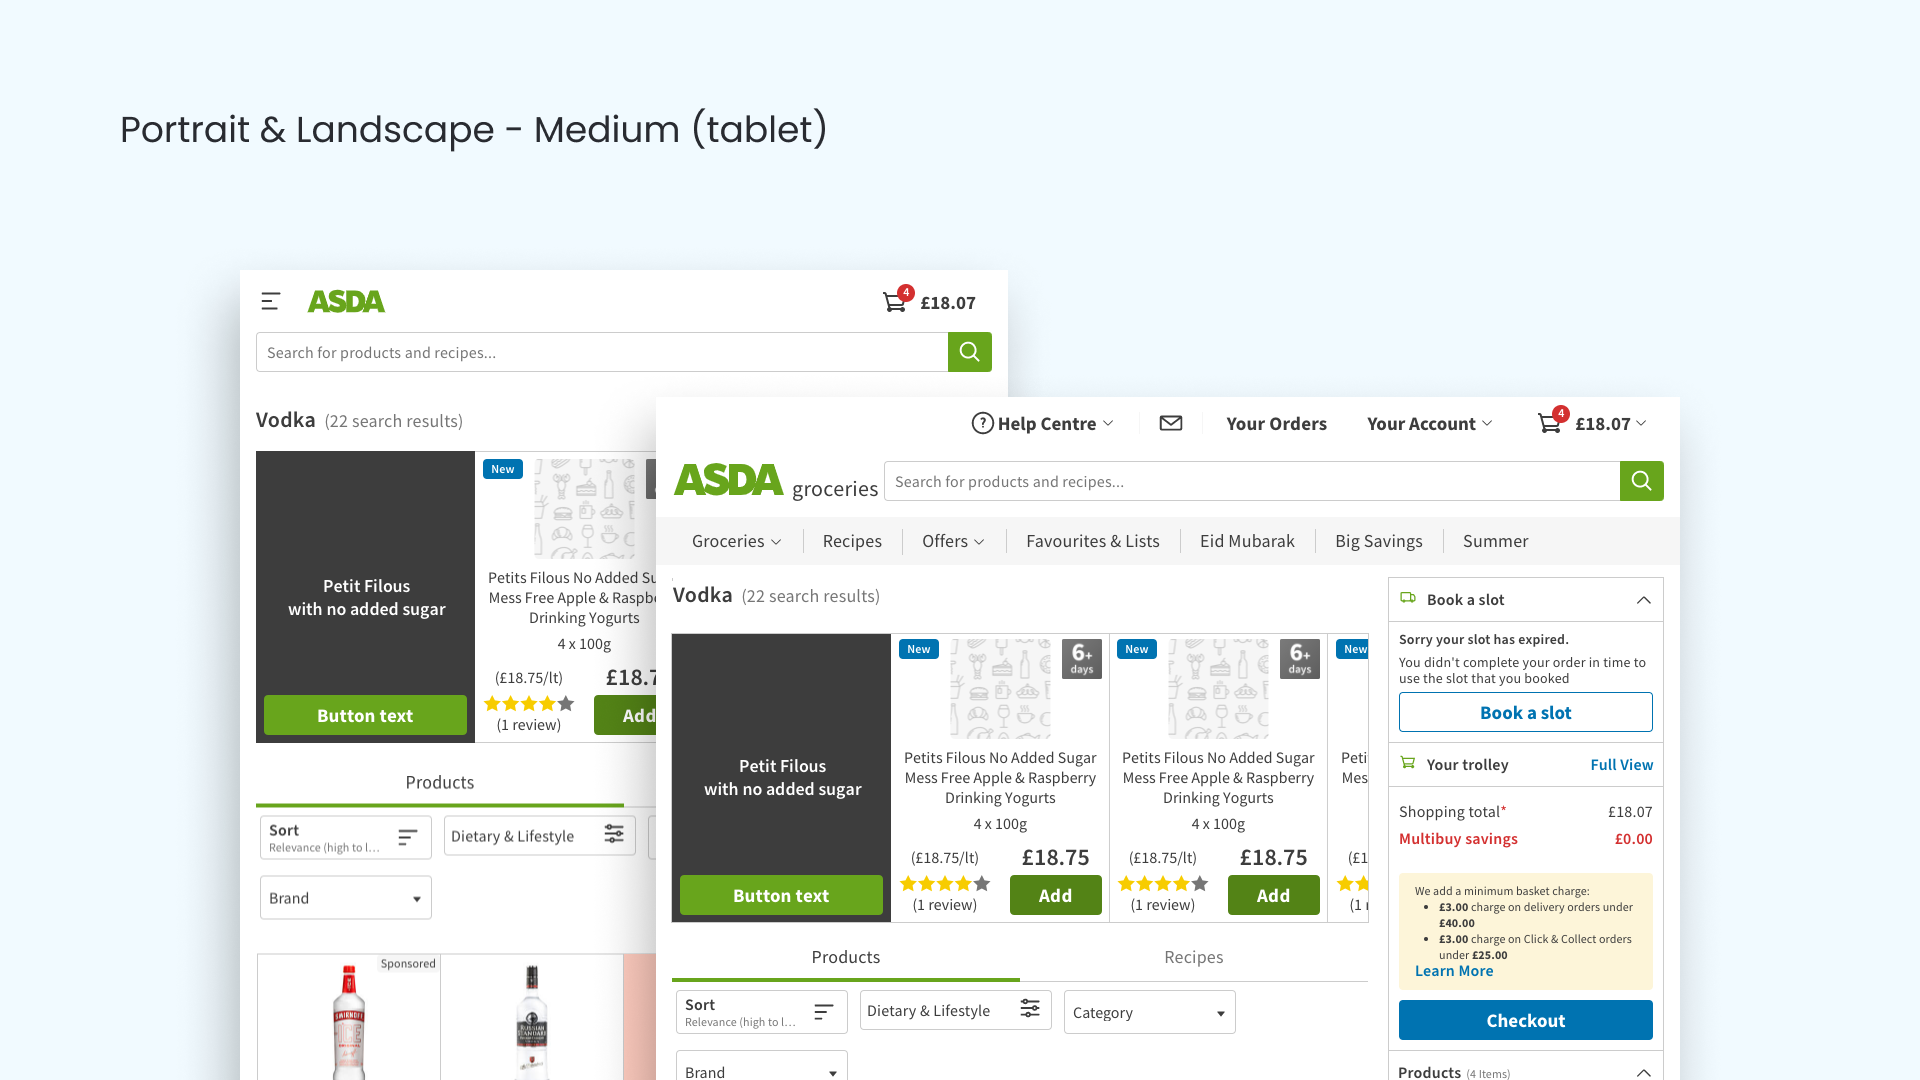This screenshot has height=1080, width=1920.
Task: Click star rating in portrait product card
Action: click(x=529, y=703)
